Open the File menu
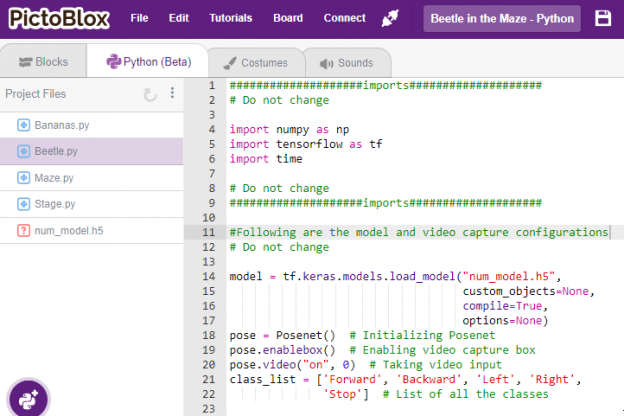624x416 pixels. coord(139,18)
